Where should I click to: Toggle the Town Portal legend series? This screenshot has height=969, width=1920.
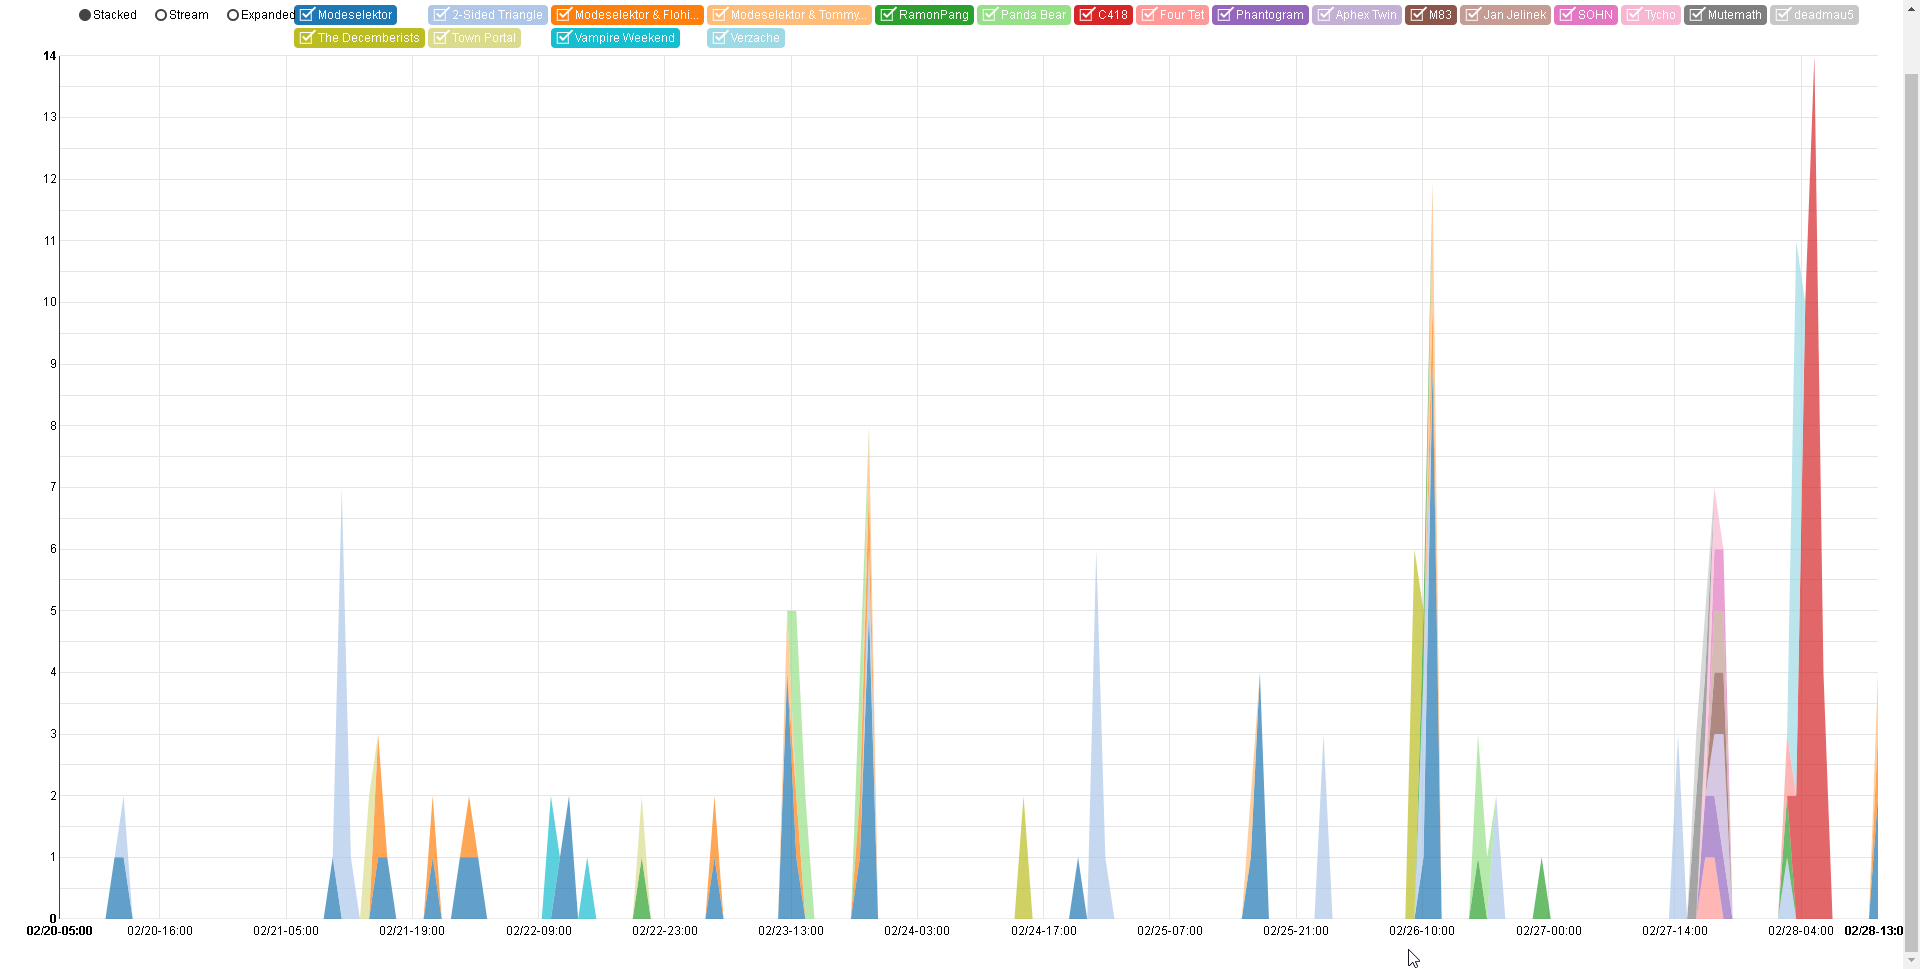(x=474, y=38)
